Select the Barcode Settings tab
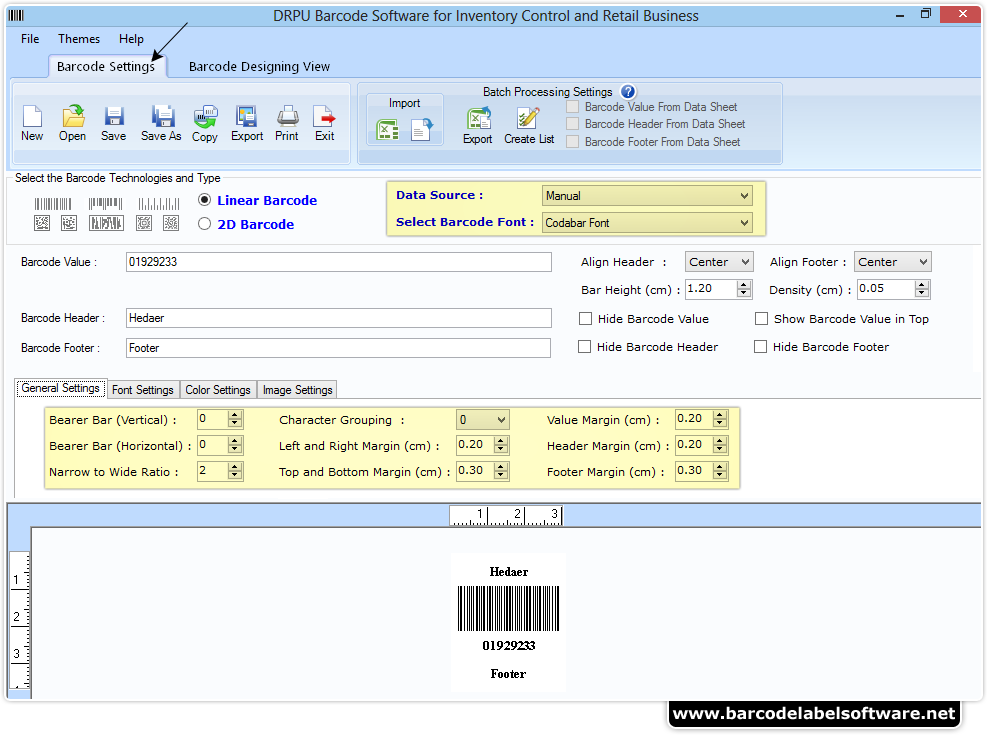The height and width of the screenshot is (735, 987). tap(106, 67)
